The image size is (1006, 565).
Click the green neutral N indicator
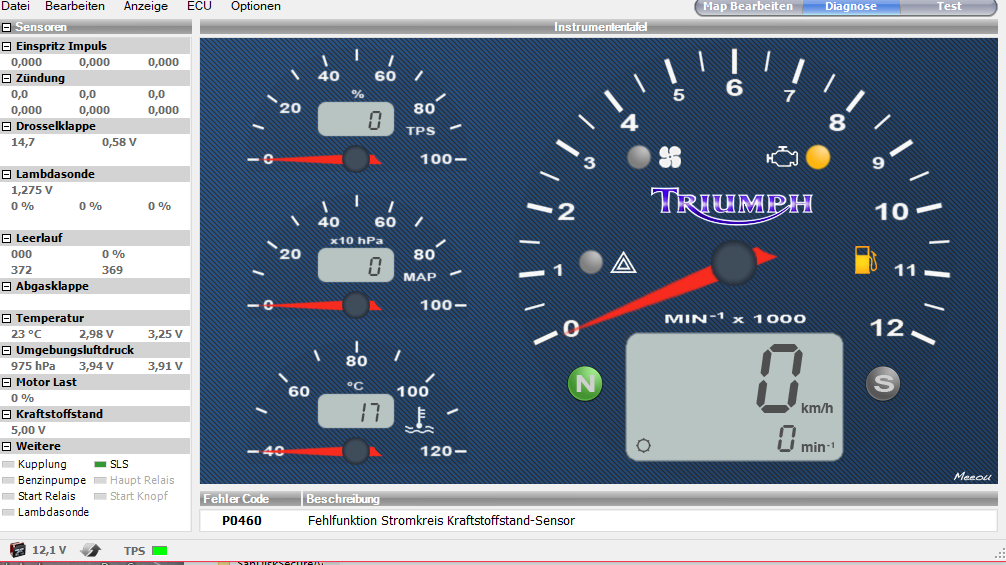585,384
